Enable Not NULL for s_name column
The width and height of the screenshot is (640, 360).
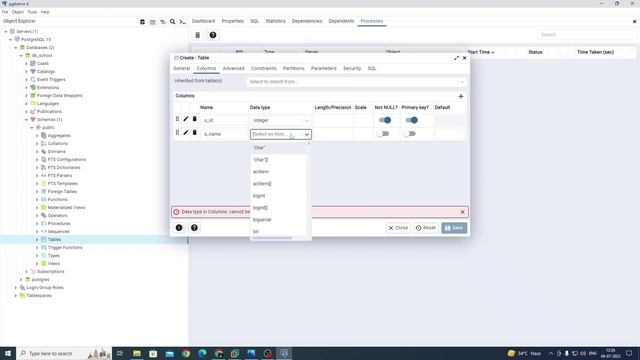point(383,134)
